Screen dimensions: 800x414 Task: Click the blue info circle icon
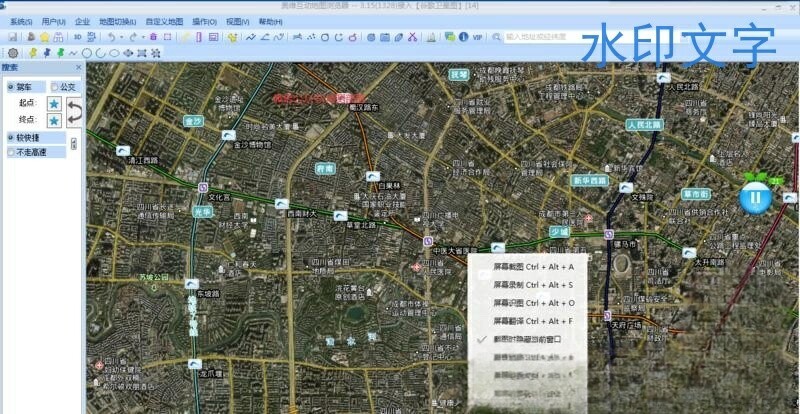pos(463,37)
